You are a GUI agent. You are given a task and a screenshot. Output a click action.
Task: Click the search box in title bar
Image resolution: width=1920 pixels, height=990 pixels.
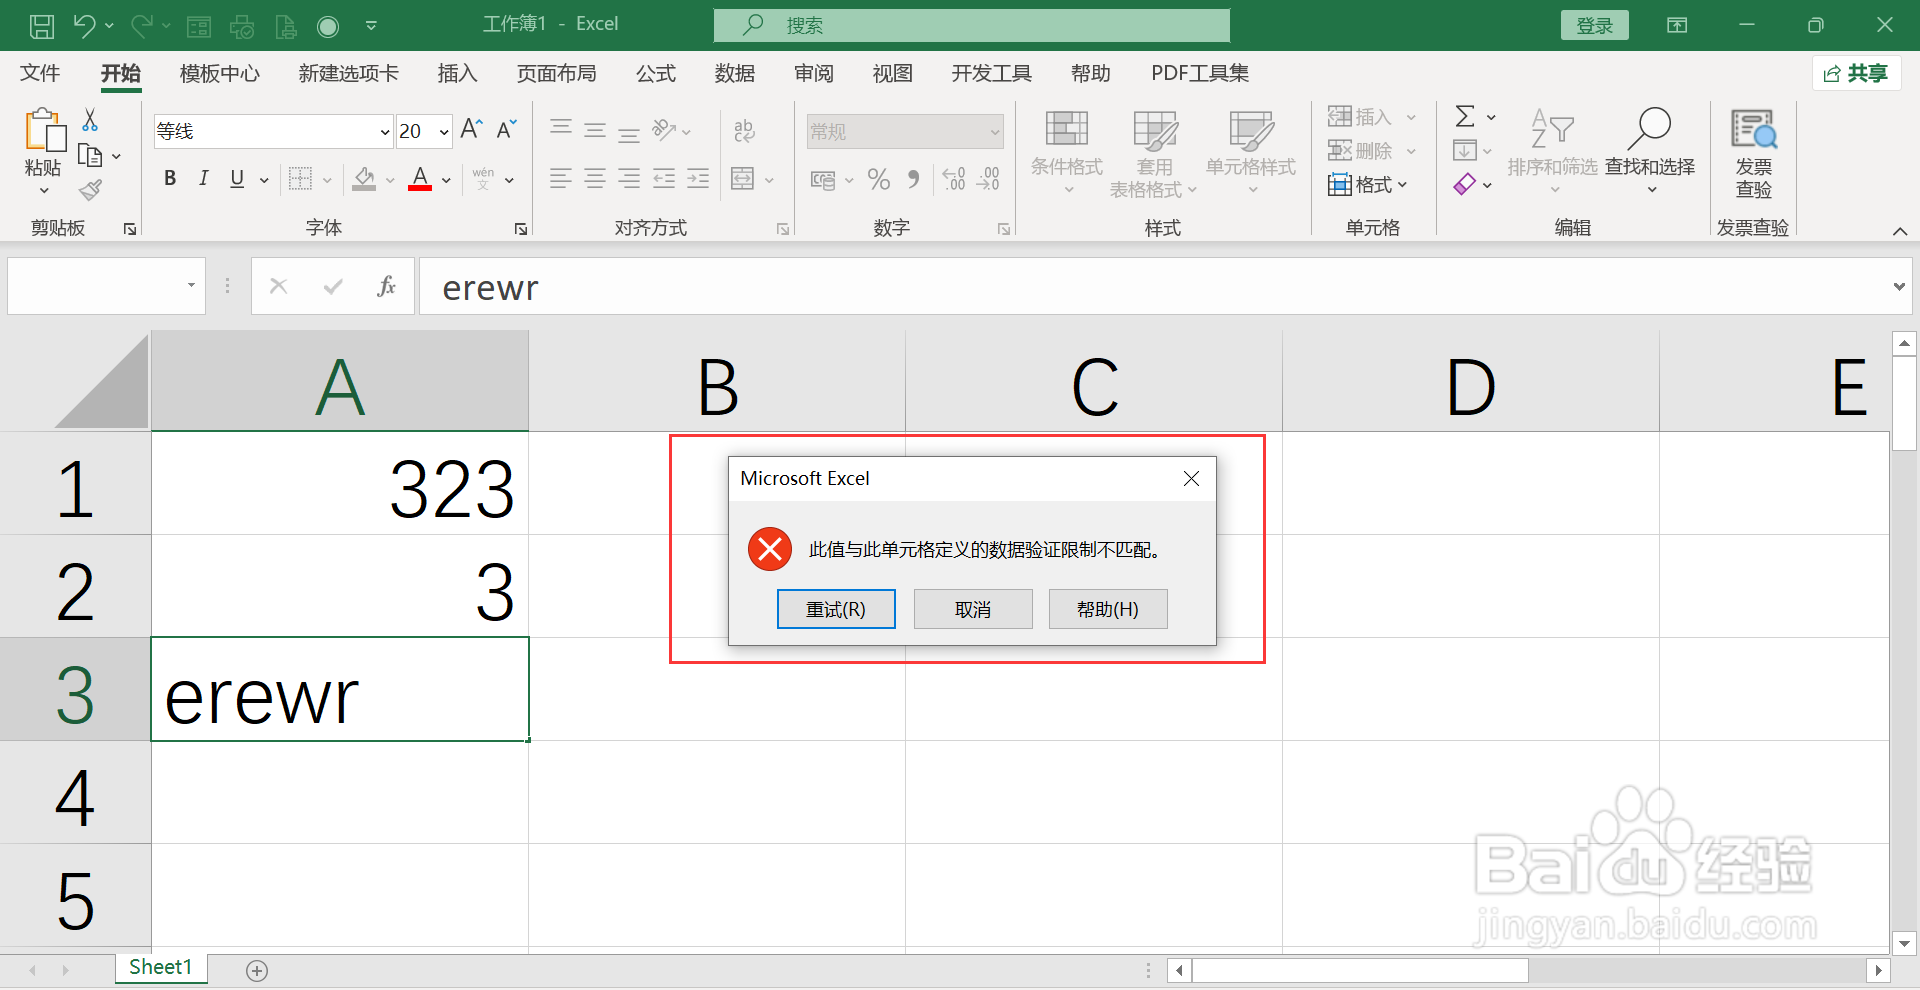(x=971, y=25)
